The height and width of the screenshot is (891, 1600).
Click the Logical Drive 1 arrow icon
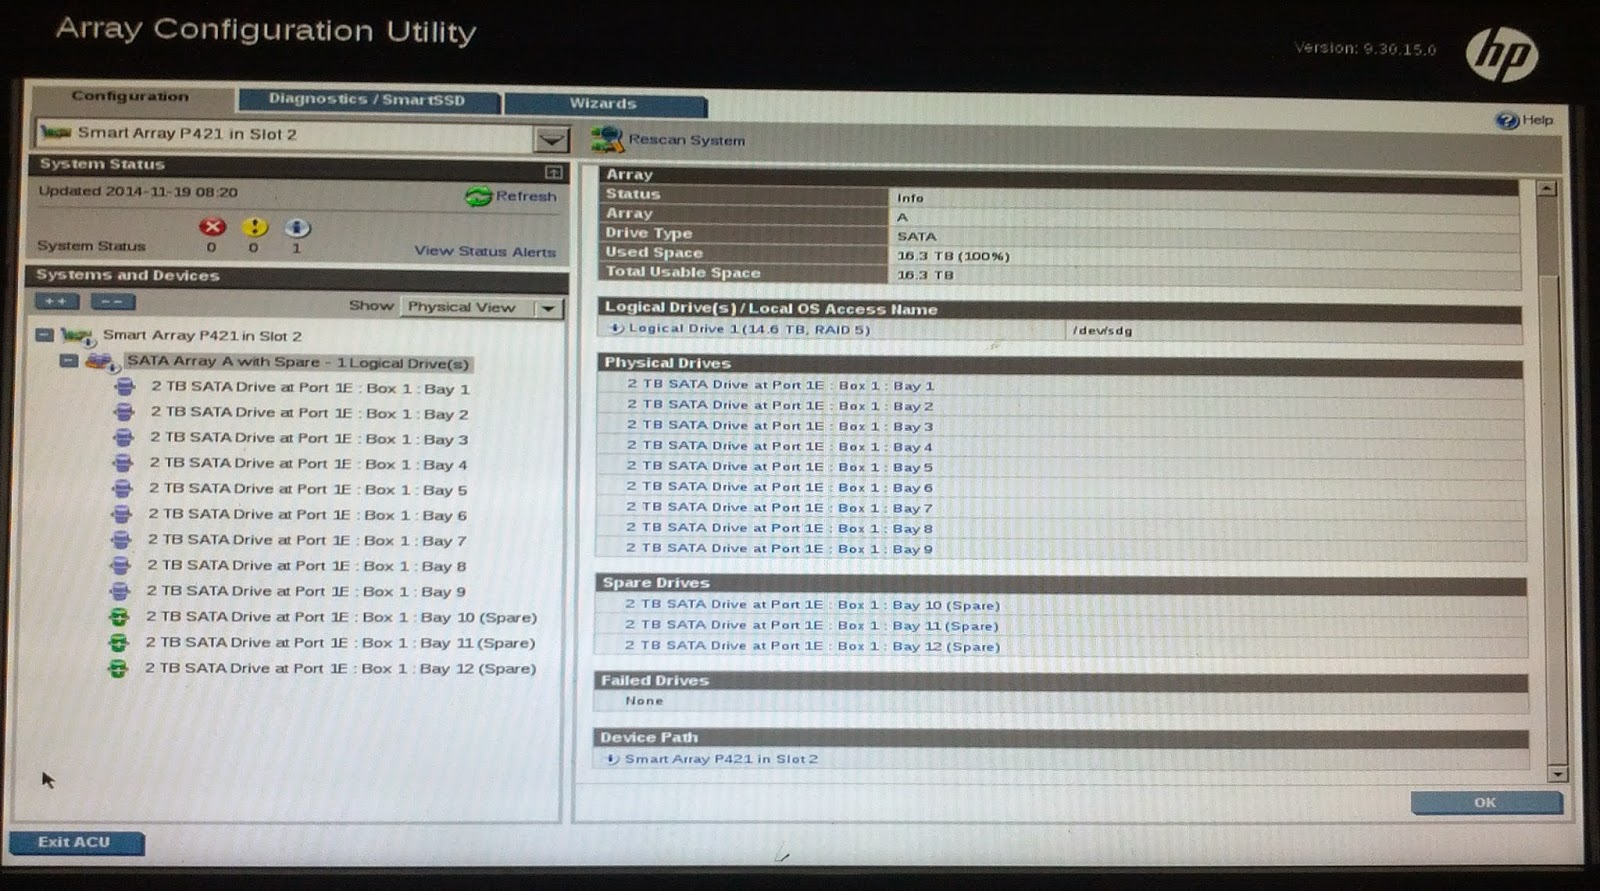tap(616, 328)
